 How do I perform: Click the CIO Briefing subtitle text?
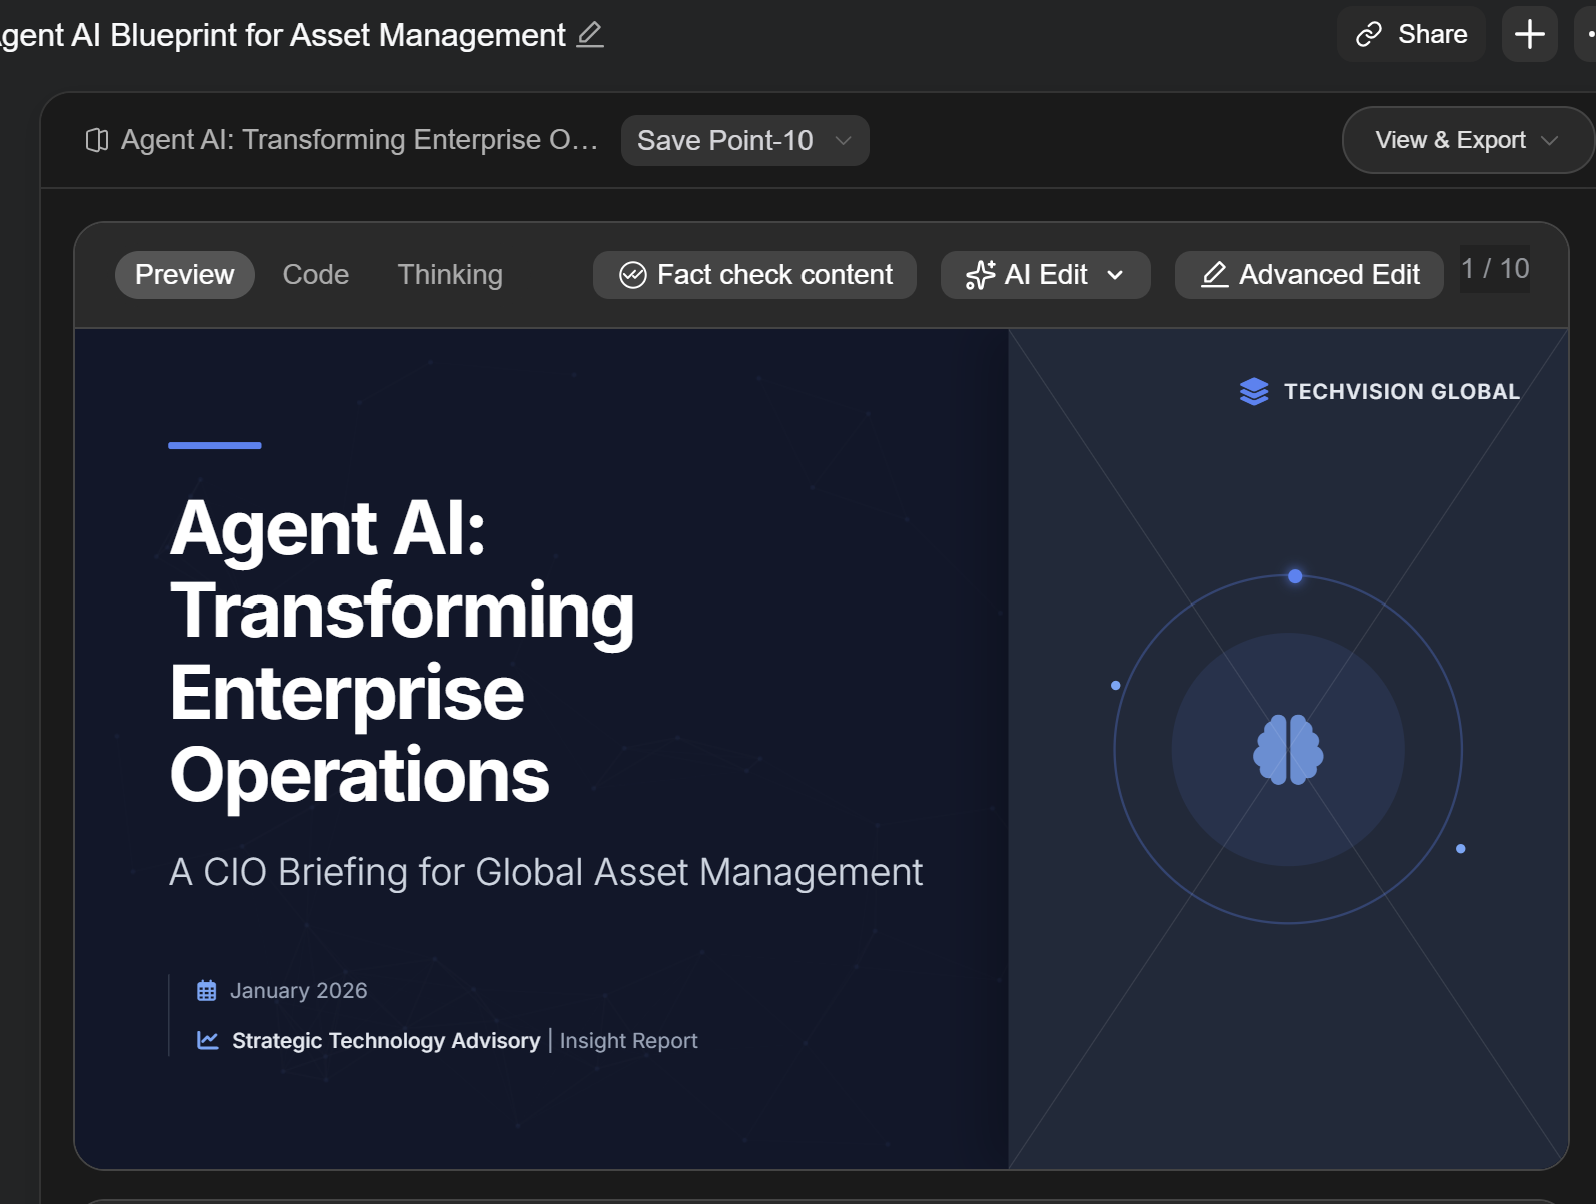point(546,872)
